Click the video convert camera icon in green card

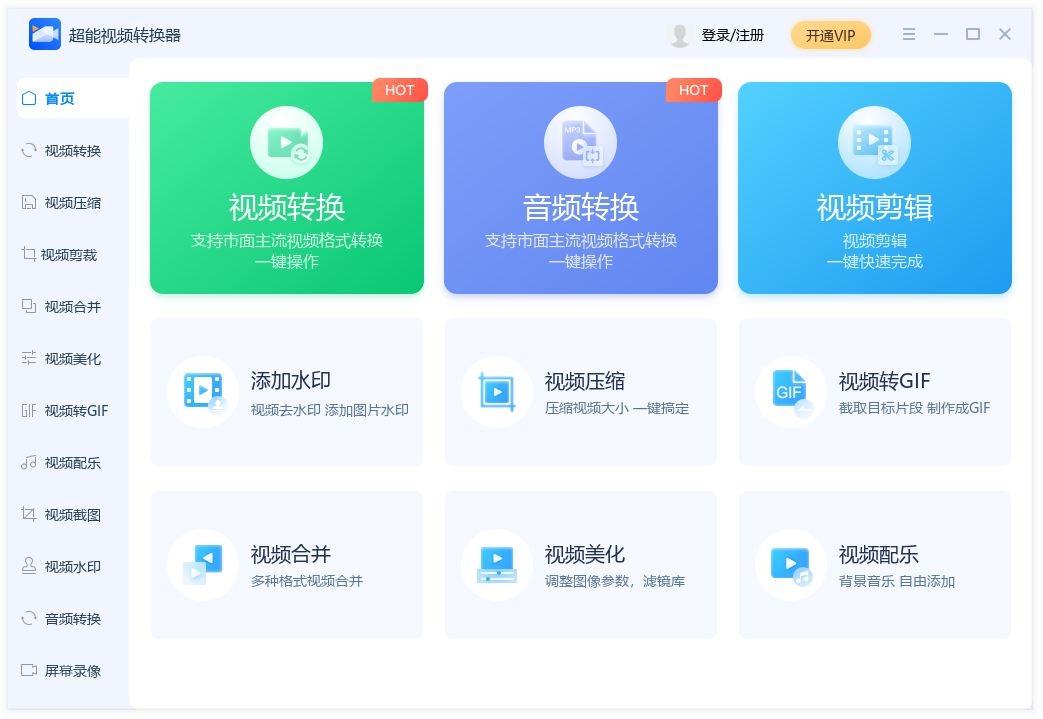287,143
